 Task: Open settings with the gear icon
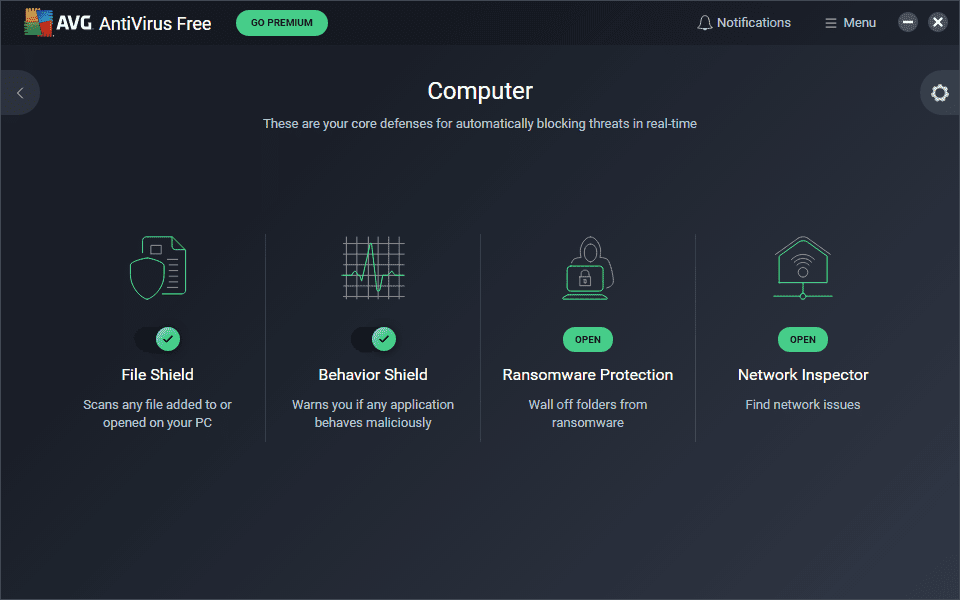coord(940,93)
